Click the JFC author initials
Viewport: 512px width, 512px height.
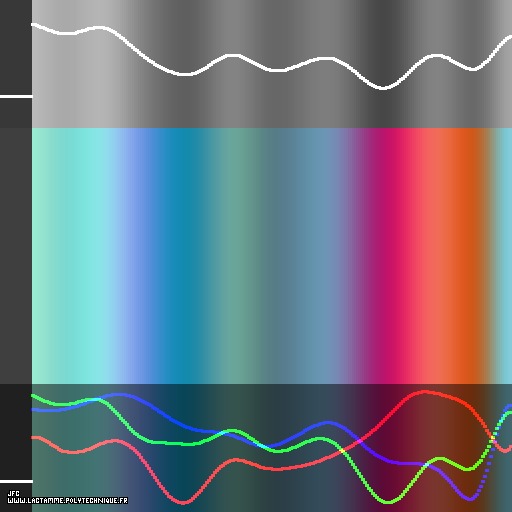pyautogui.click(x=14, y=493)
